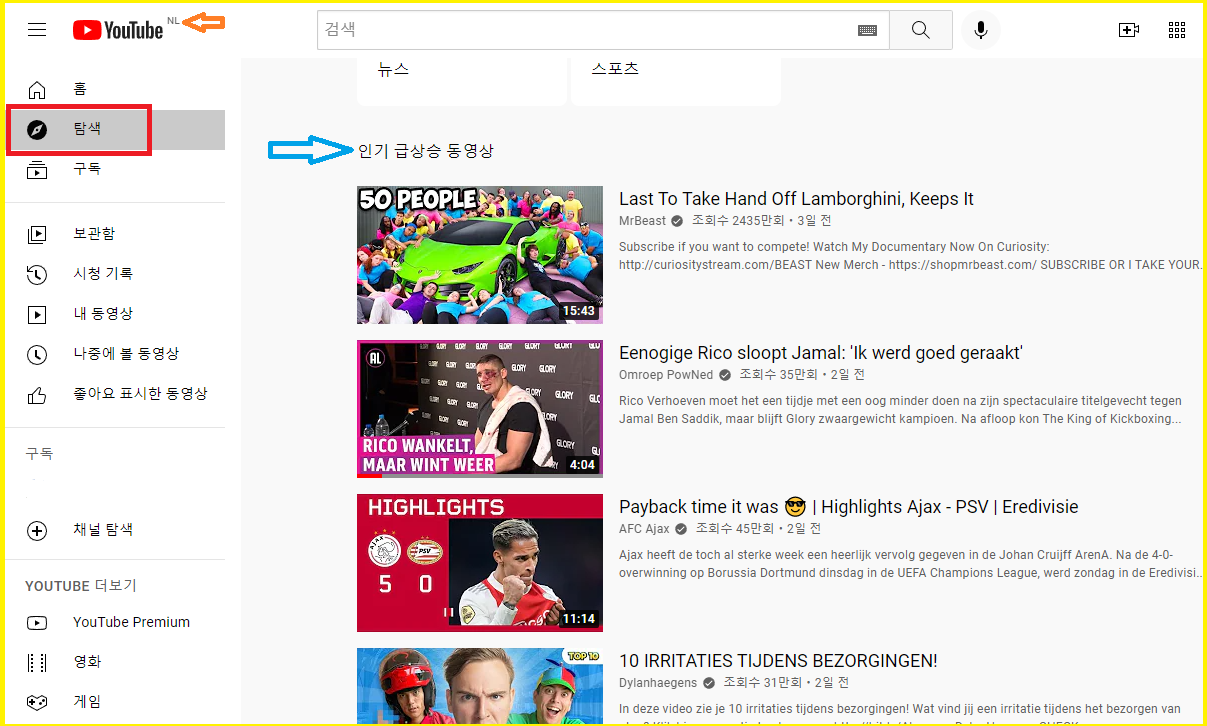Click the 게임 gamepad icon
This screenshot has width=1207, height=726.
[37, 702]
